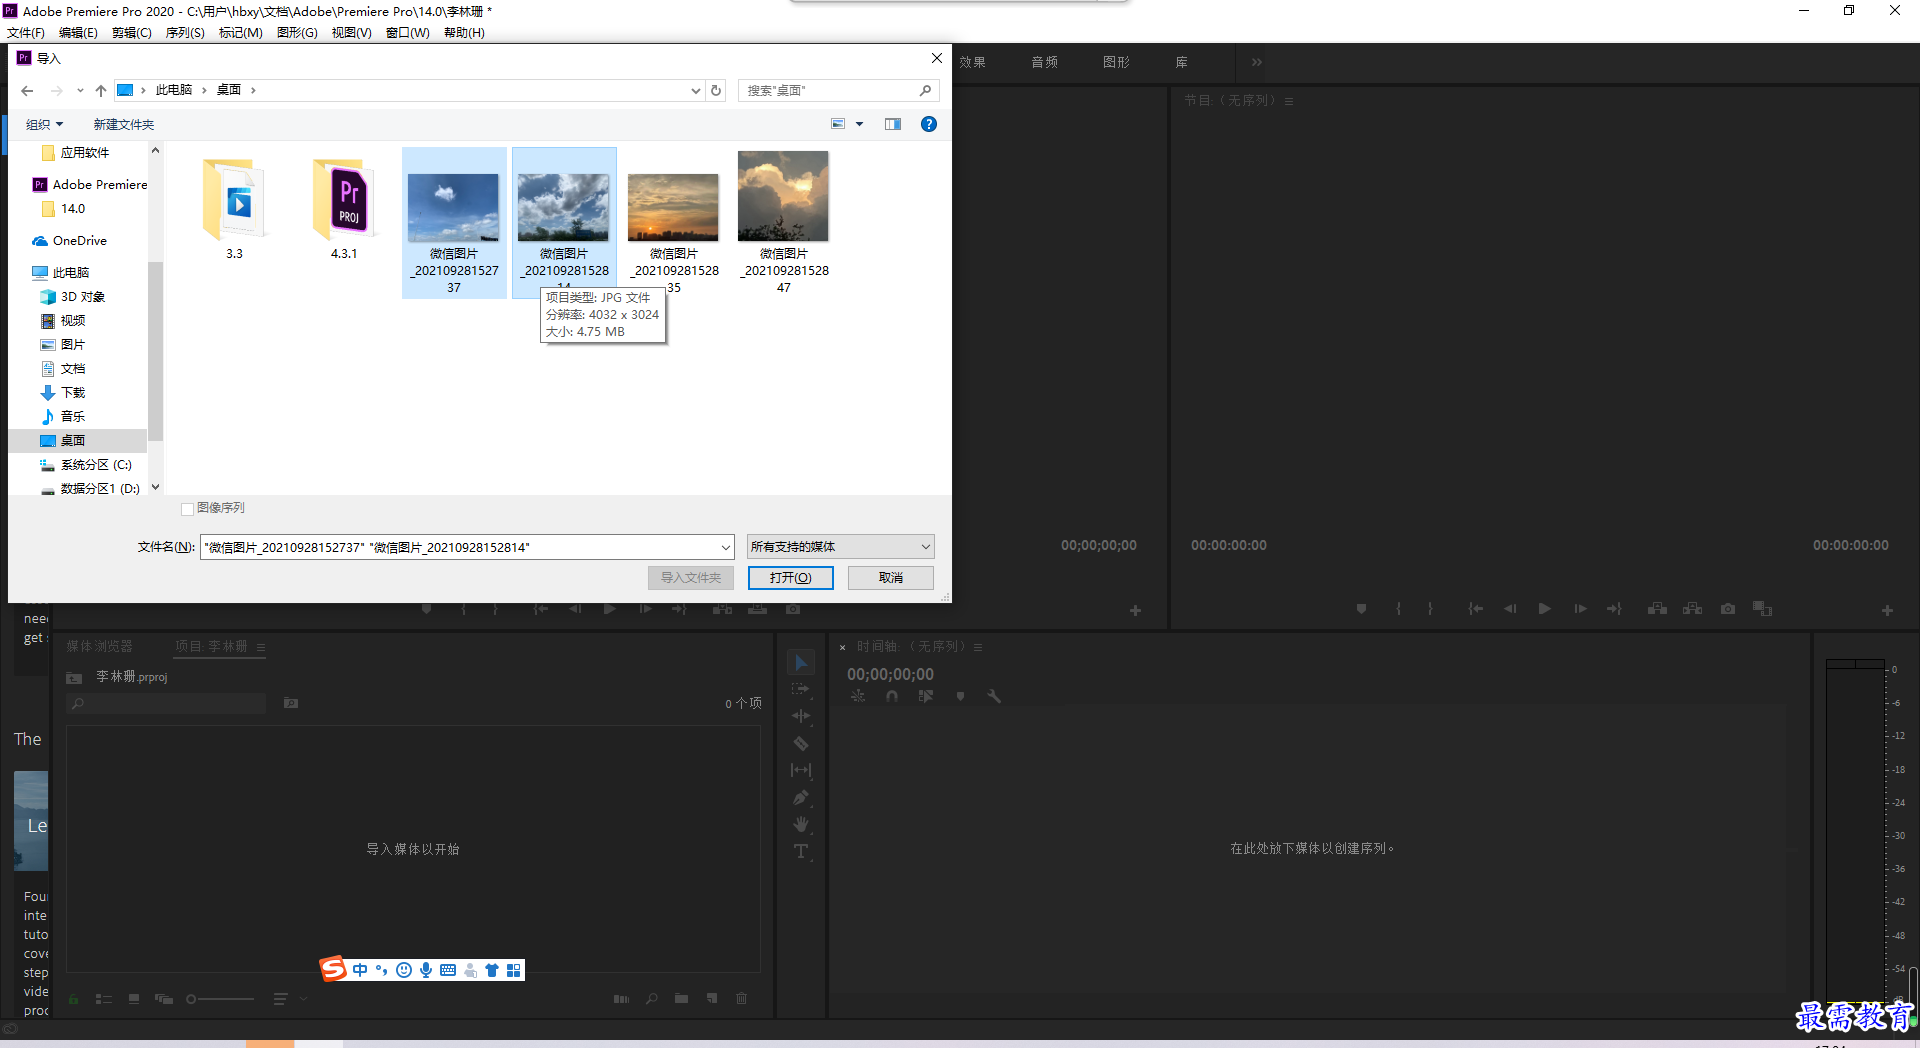This screenshot has width=1920, height=1048.
Task: Click the Extract button in Program monitor
Action: coord(1692,609)
